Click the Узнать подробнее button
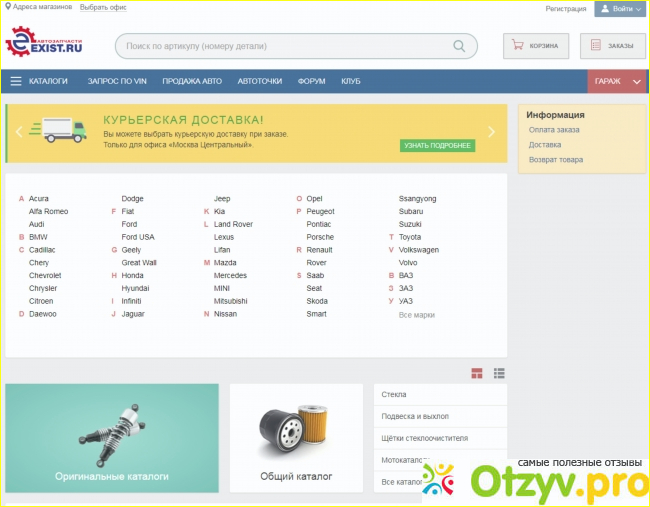This screenshot has height=507, width=650. tap(437, 146)
